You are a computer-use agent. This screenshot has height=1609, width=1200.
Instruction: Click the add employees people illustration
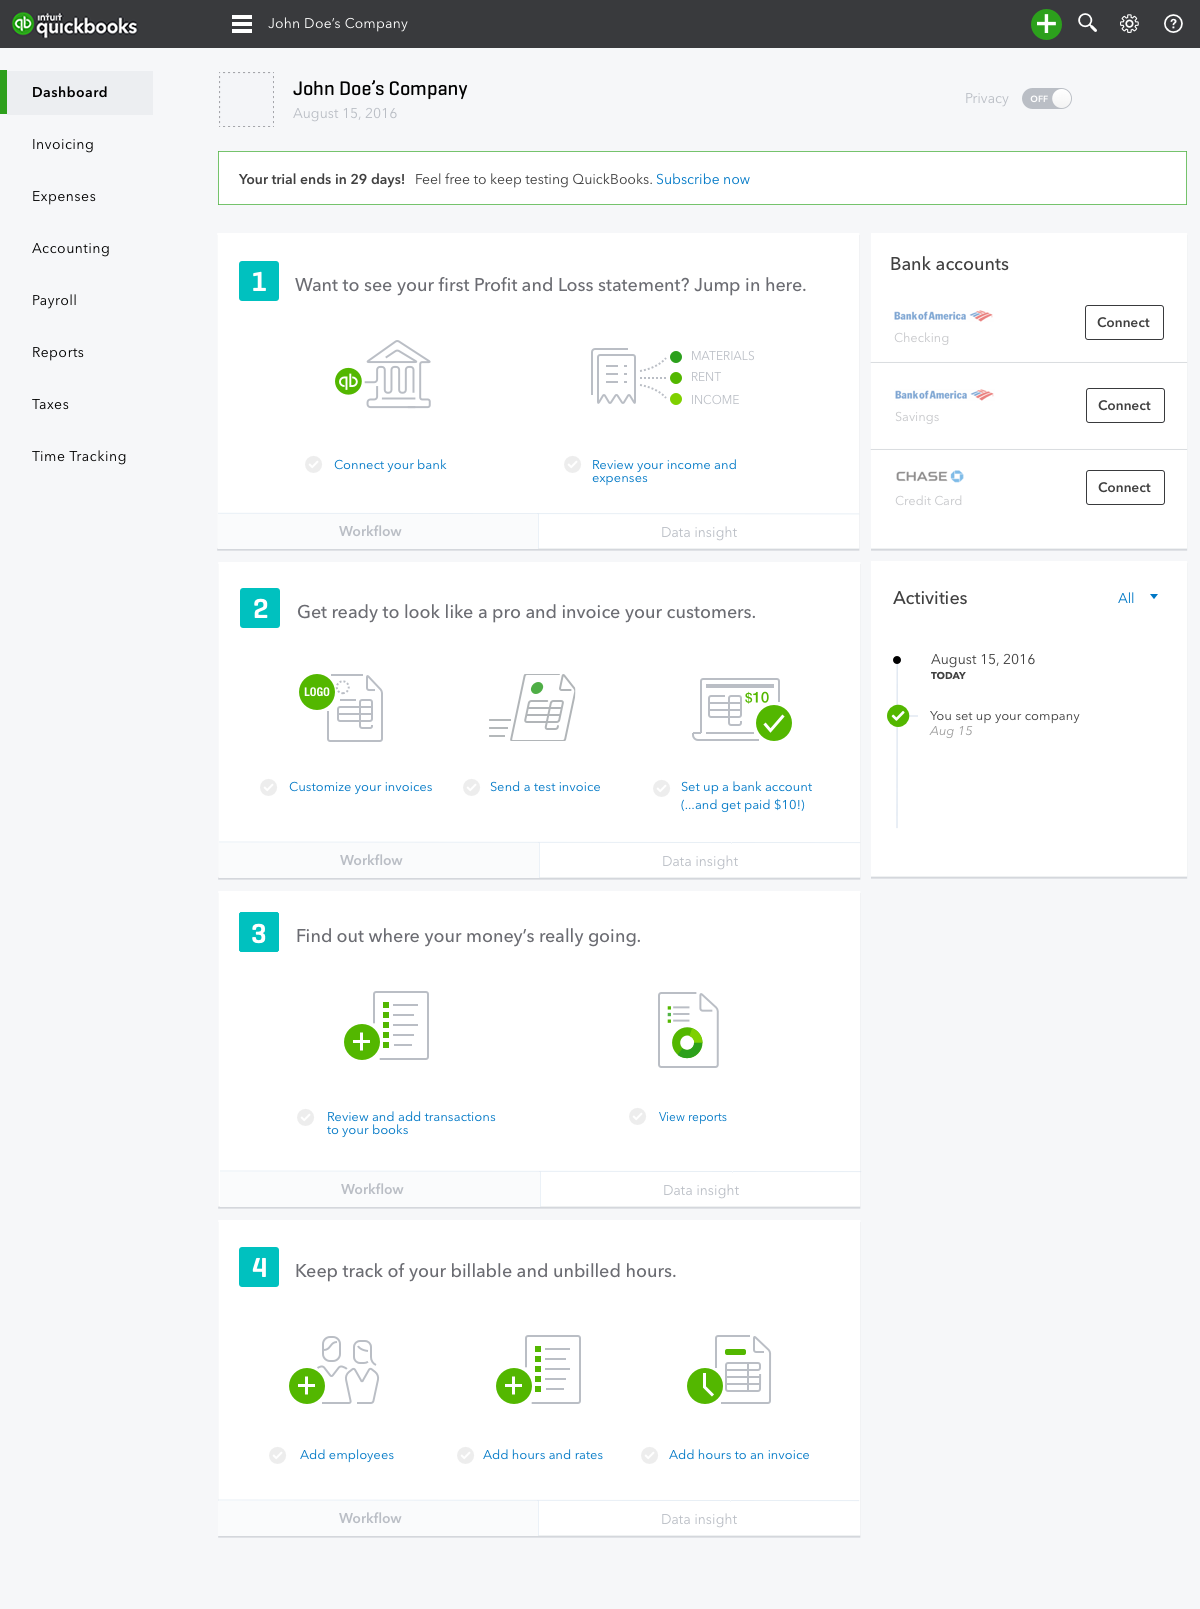[334, 1370]
